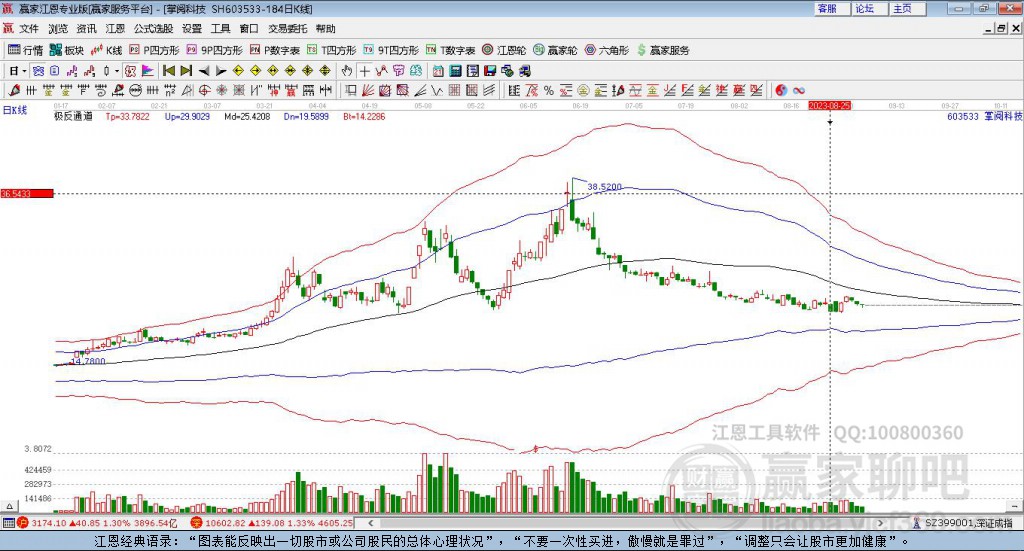Click the highlighted 2023-08-25 date marker
1024x551 pixels.
click(x=829, y=105)
